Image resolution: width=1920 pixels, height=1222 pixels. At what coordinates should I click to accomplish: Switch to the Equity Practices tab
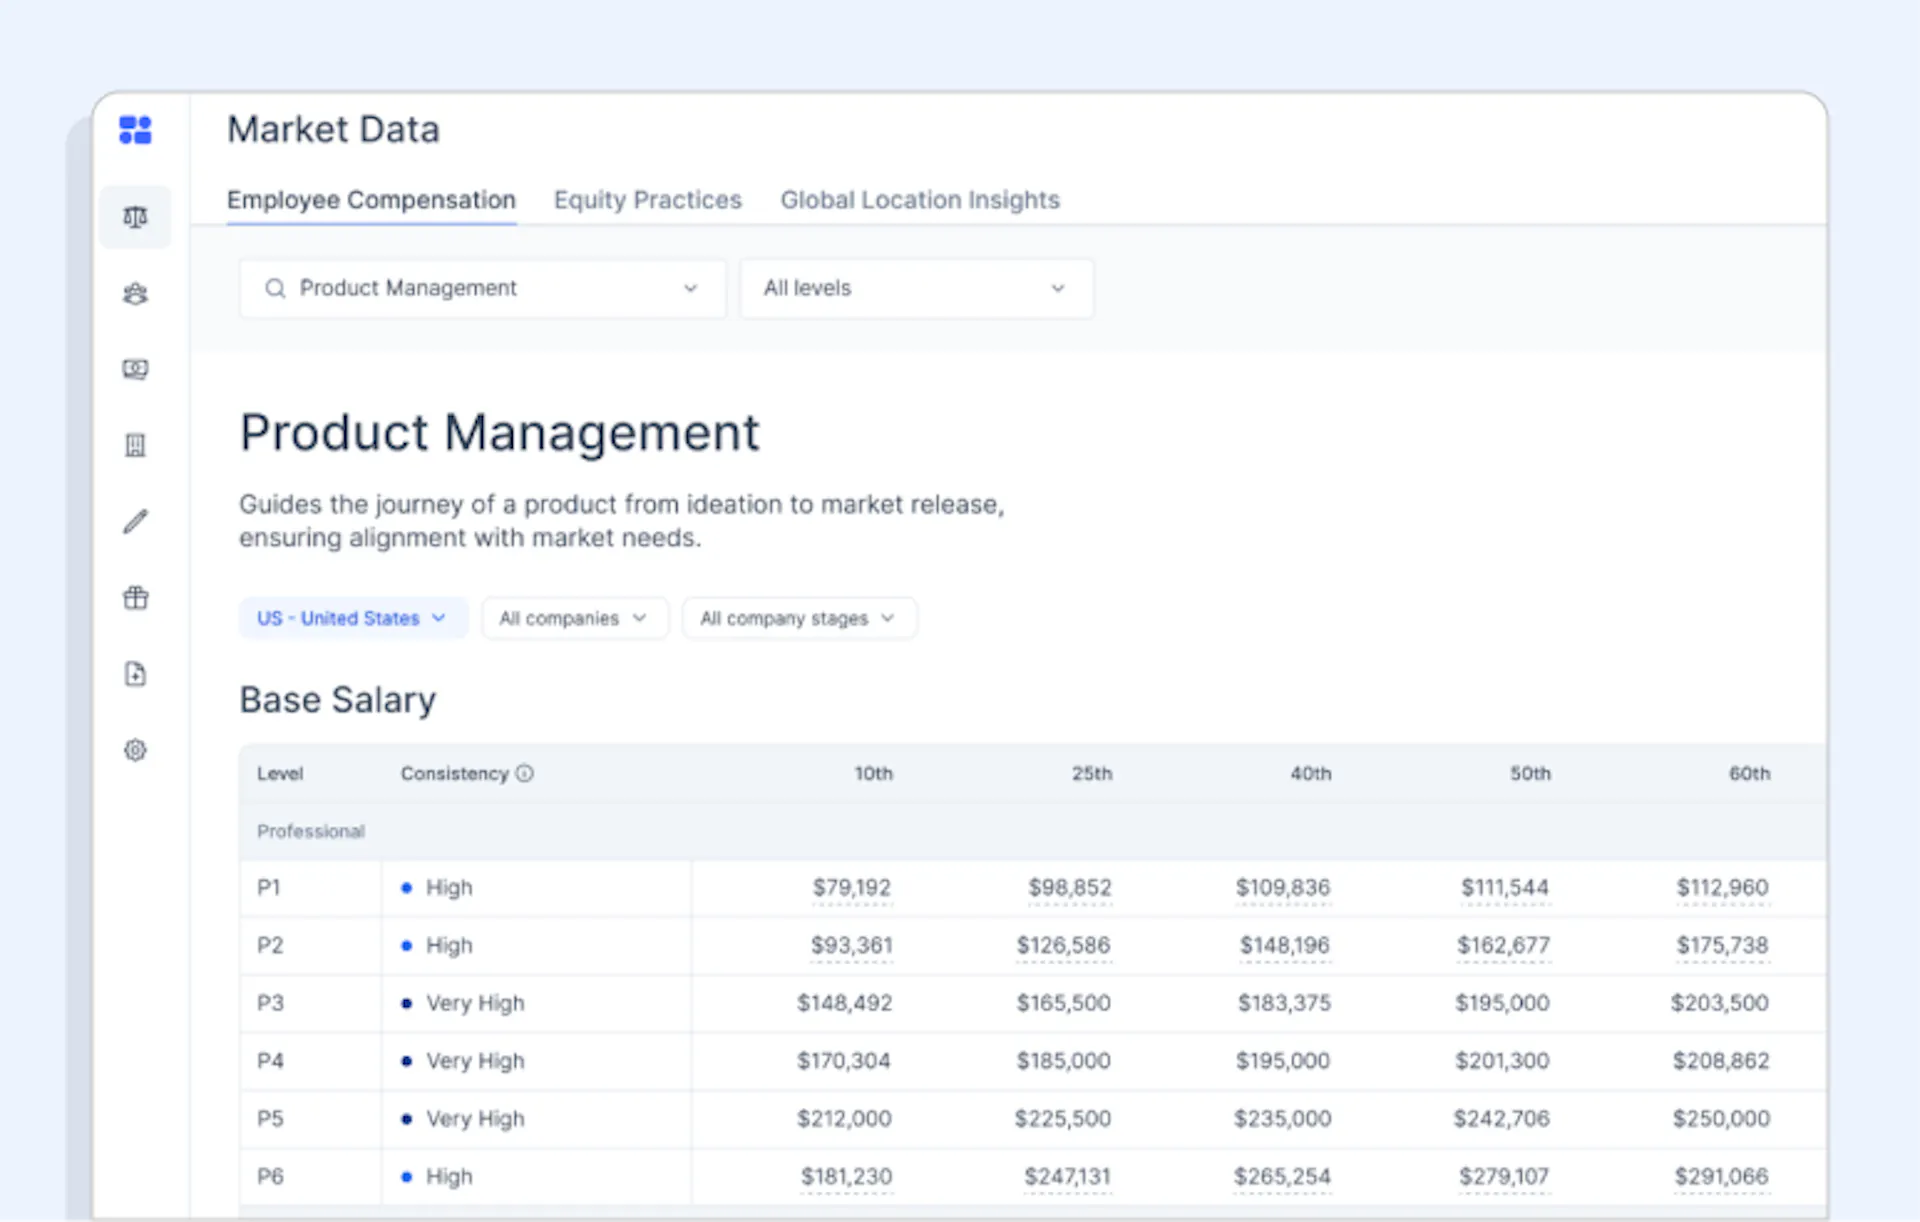point(648,200)
